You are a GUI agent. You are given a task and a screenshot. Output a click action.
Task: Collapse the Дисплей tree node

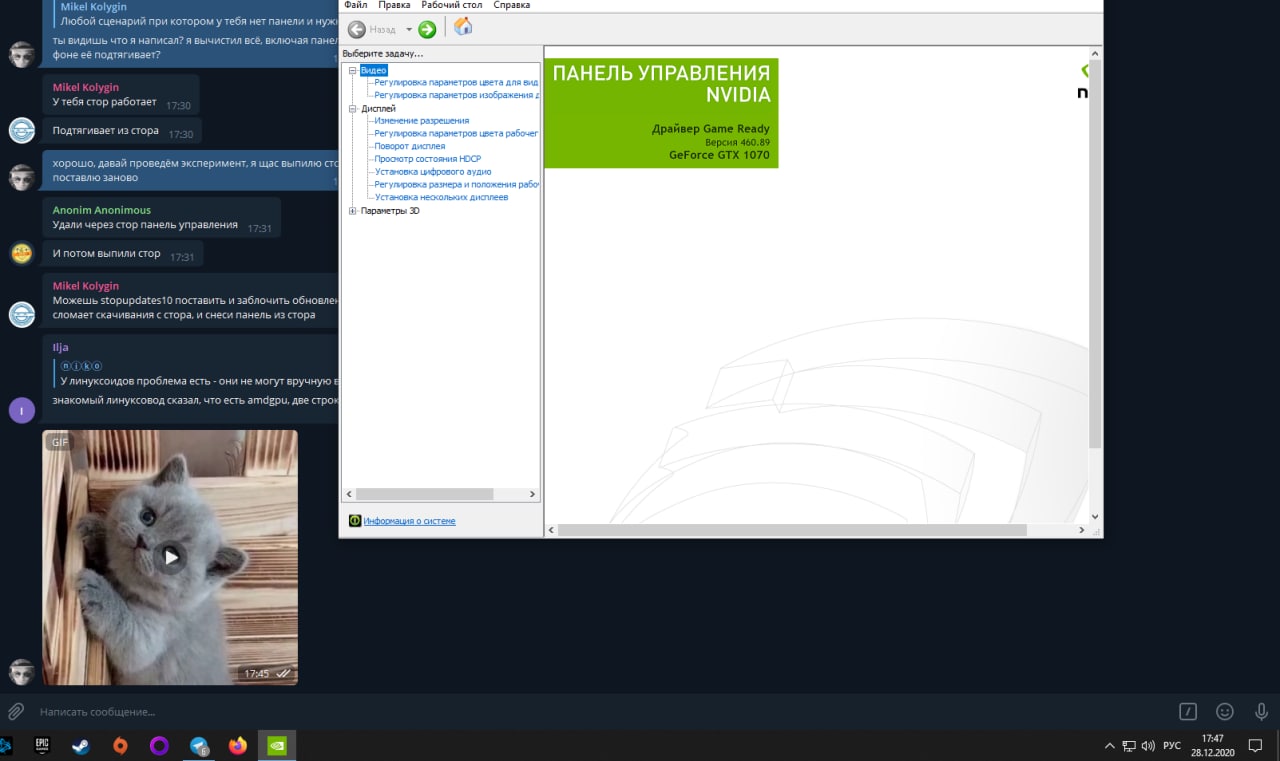click(352, 108)
